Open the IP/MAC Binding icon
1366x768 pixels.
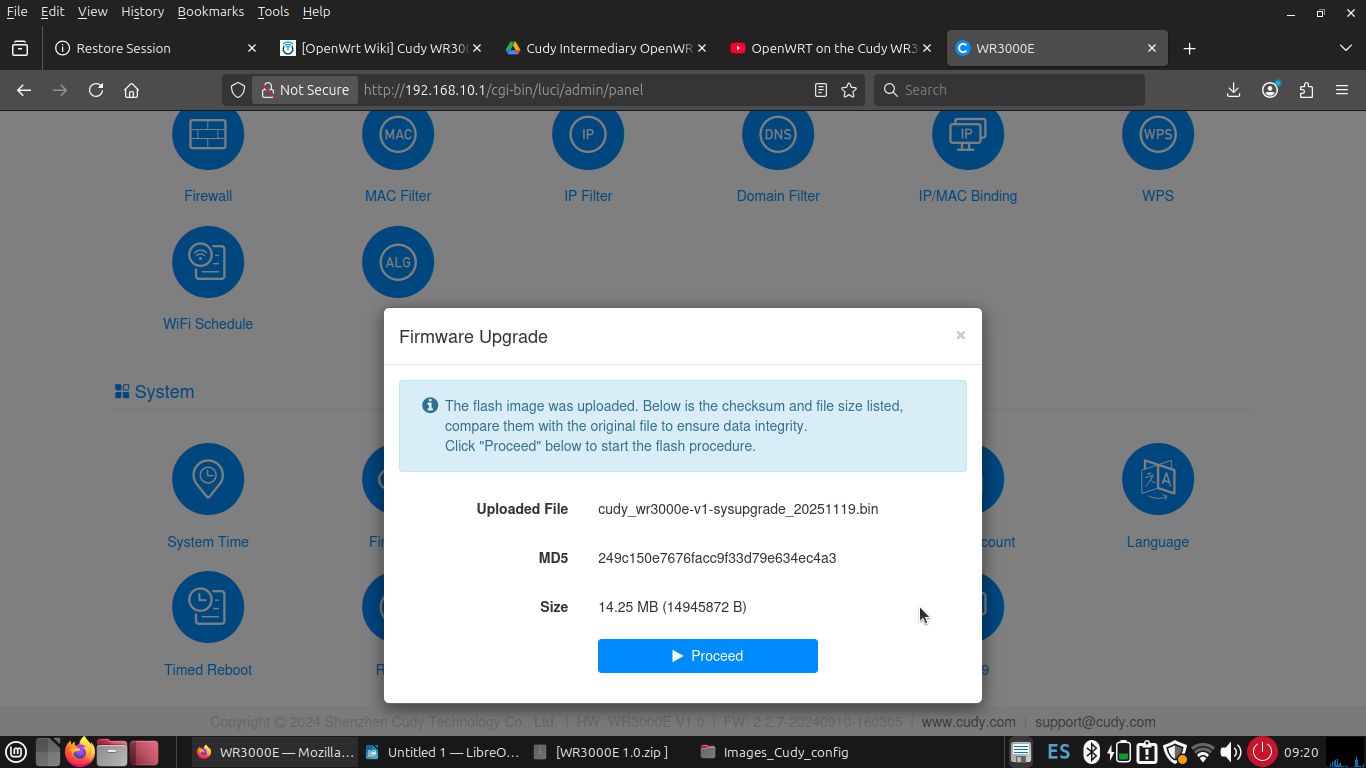click(967, 135)
